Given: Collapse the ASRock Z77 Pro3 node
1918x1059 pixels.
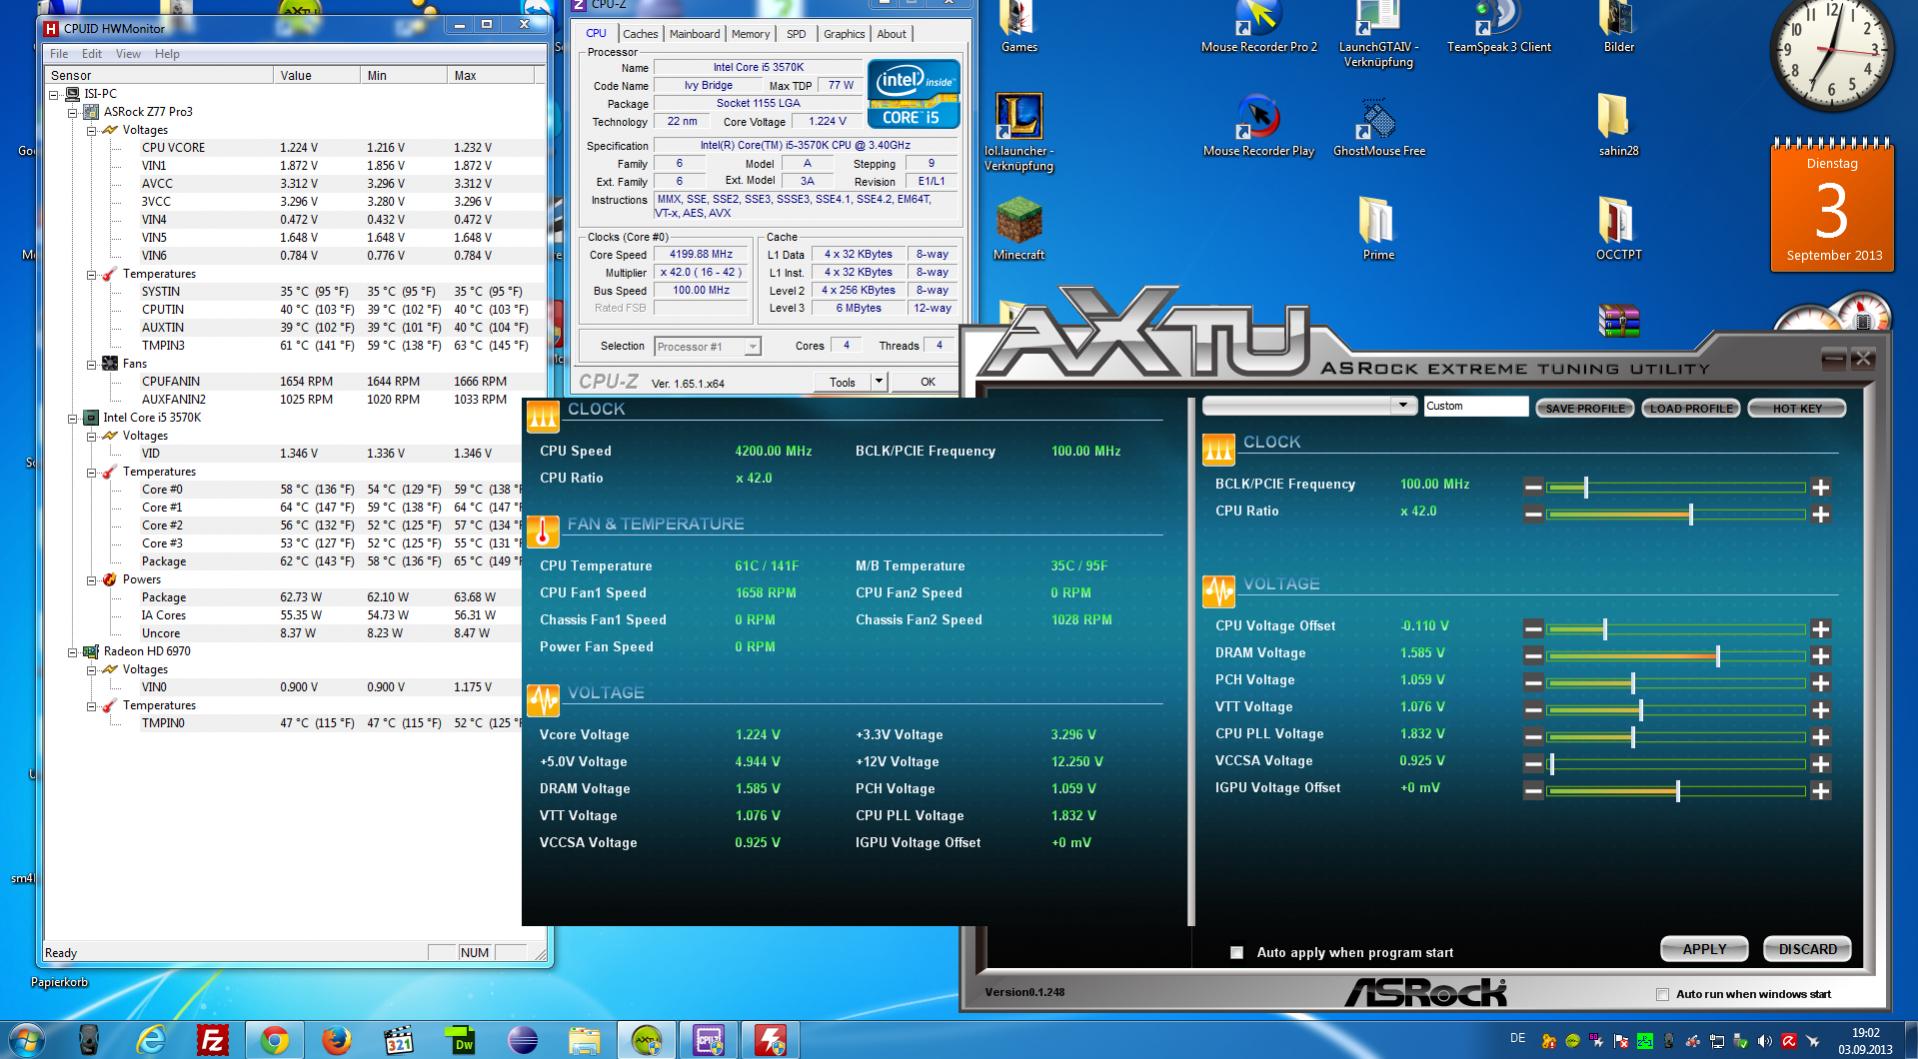Looking at the screenshot, I should pyautogui.click(x=73, y=112).
